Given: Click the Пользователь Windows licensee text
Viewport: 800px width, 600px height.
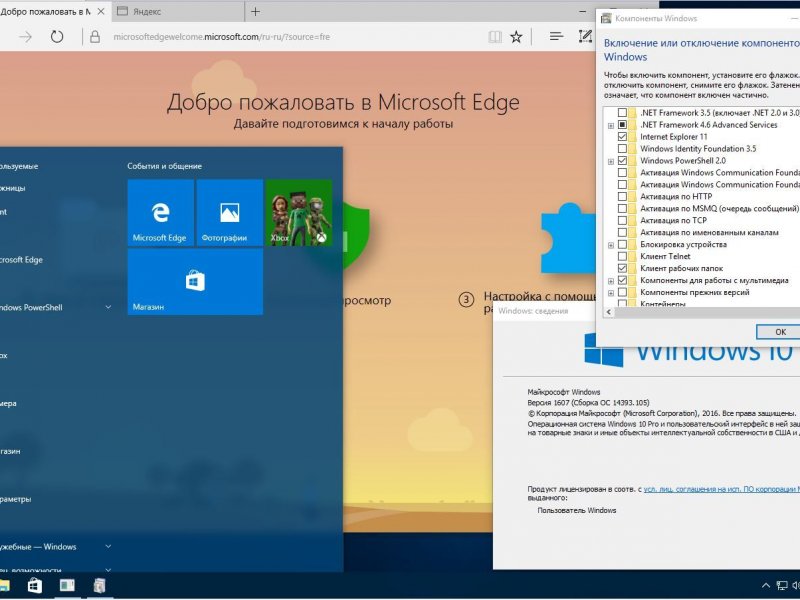Looking at the screenshot, I should click(x=577, y=510).
